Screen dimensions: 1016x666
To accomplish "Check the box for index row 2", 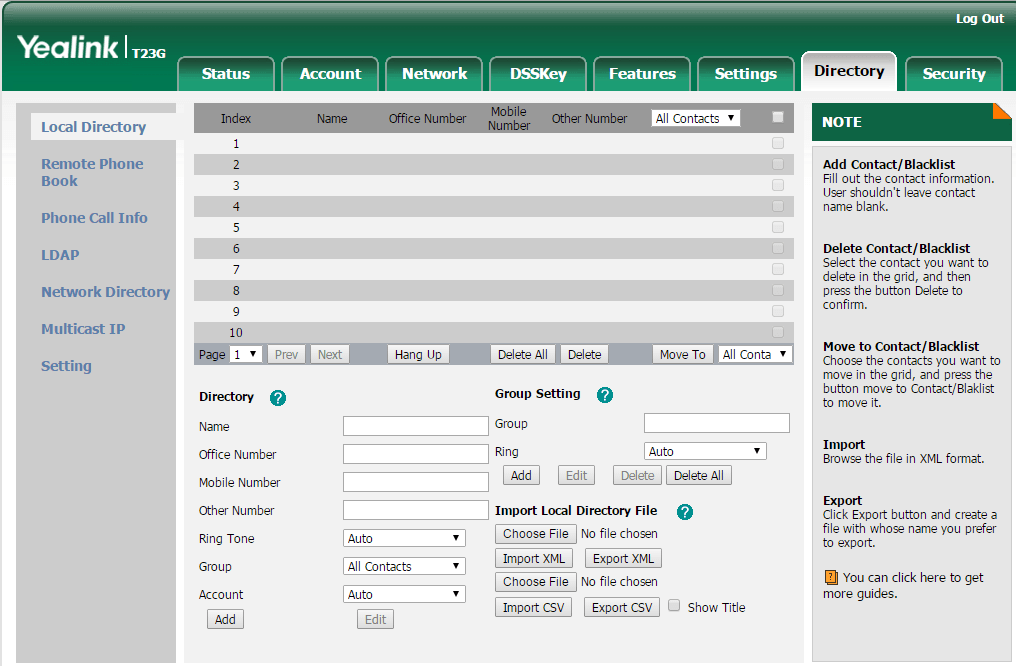I will pyautogui.click(x=778, y=164).
